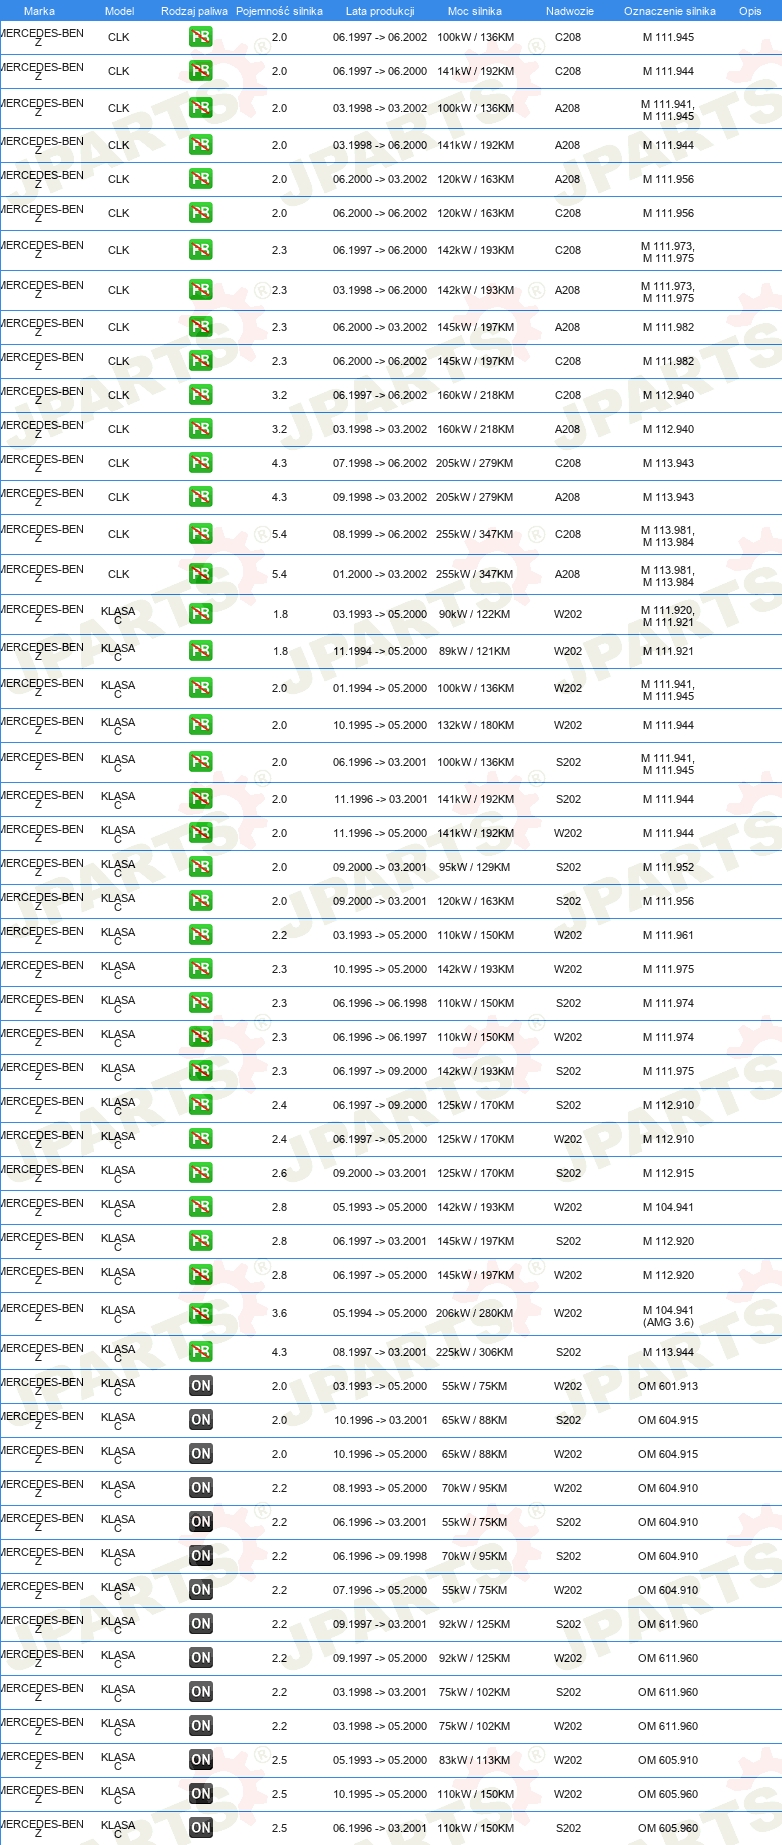Click the ON icon in the 92kW / 125KM S202 row

coord(201,1624)
